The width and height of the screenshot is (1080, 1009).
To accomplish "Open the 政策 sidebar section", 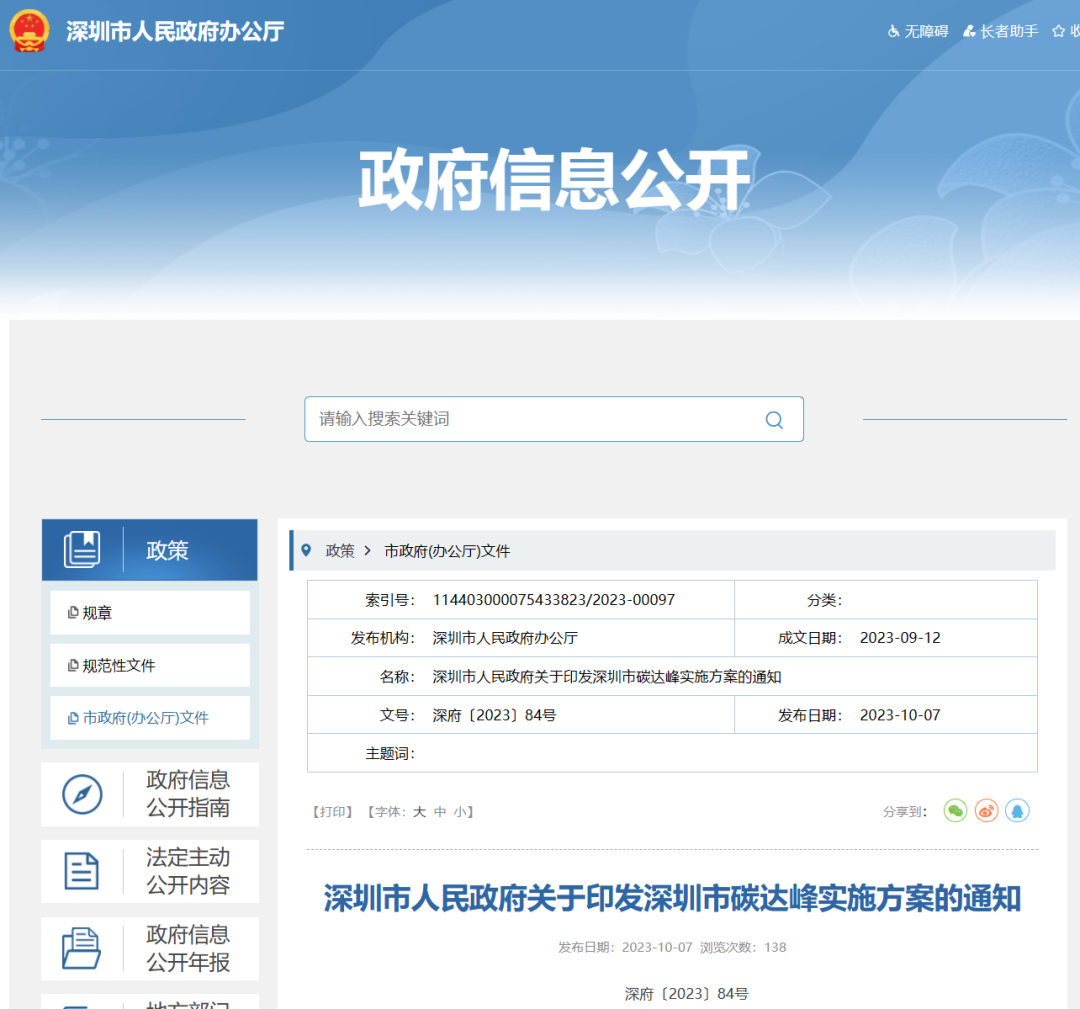I will pos(167,550).
